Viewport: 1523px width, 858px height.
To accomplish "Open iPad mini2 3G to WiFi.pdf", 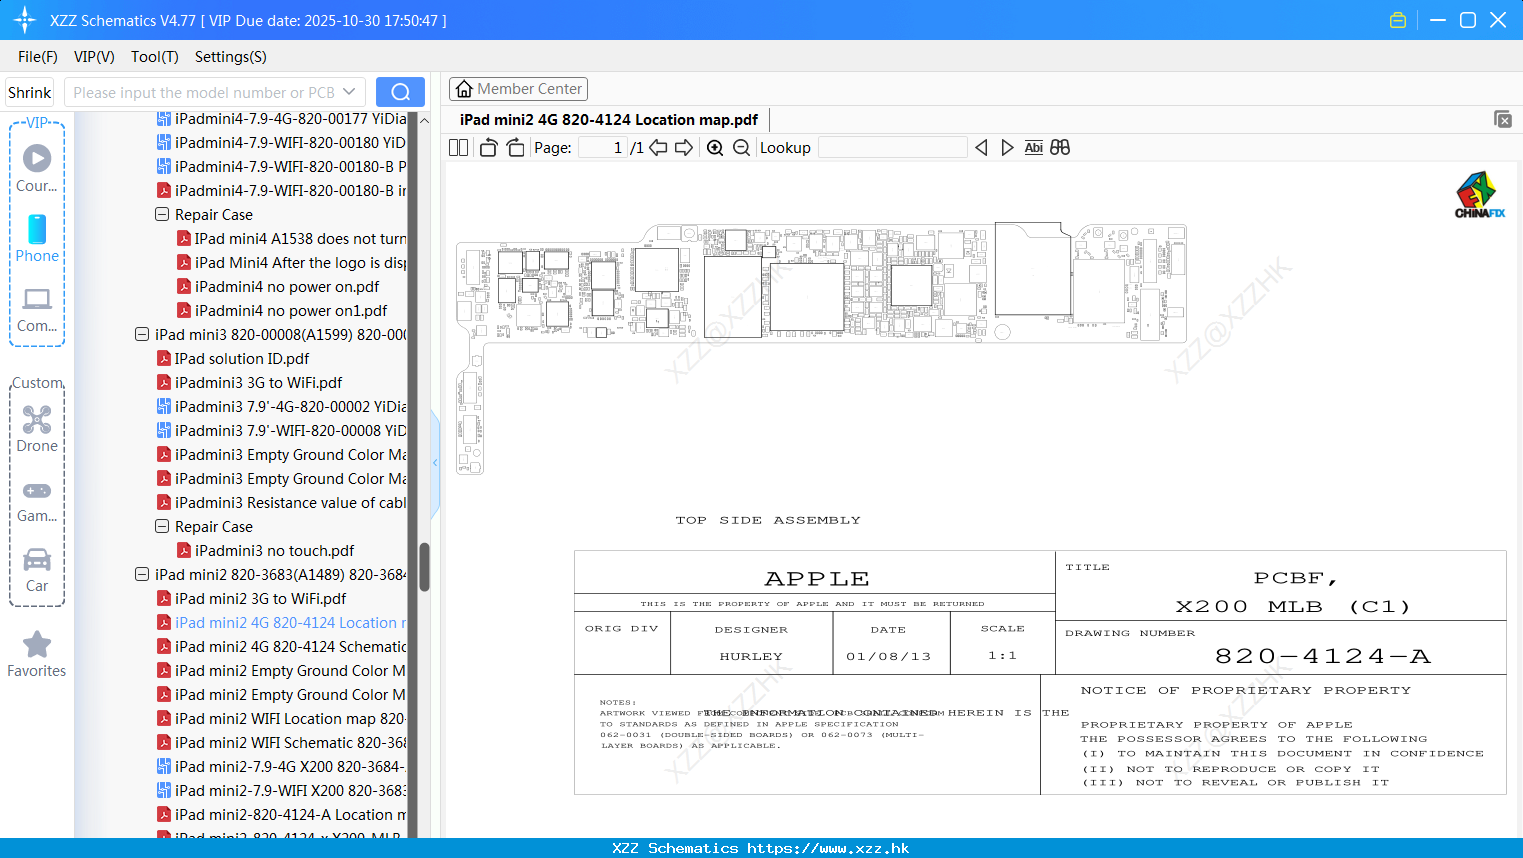I will (x=251, y=598).
